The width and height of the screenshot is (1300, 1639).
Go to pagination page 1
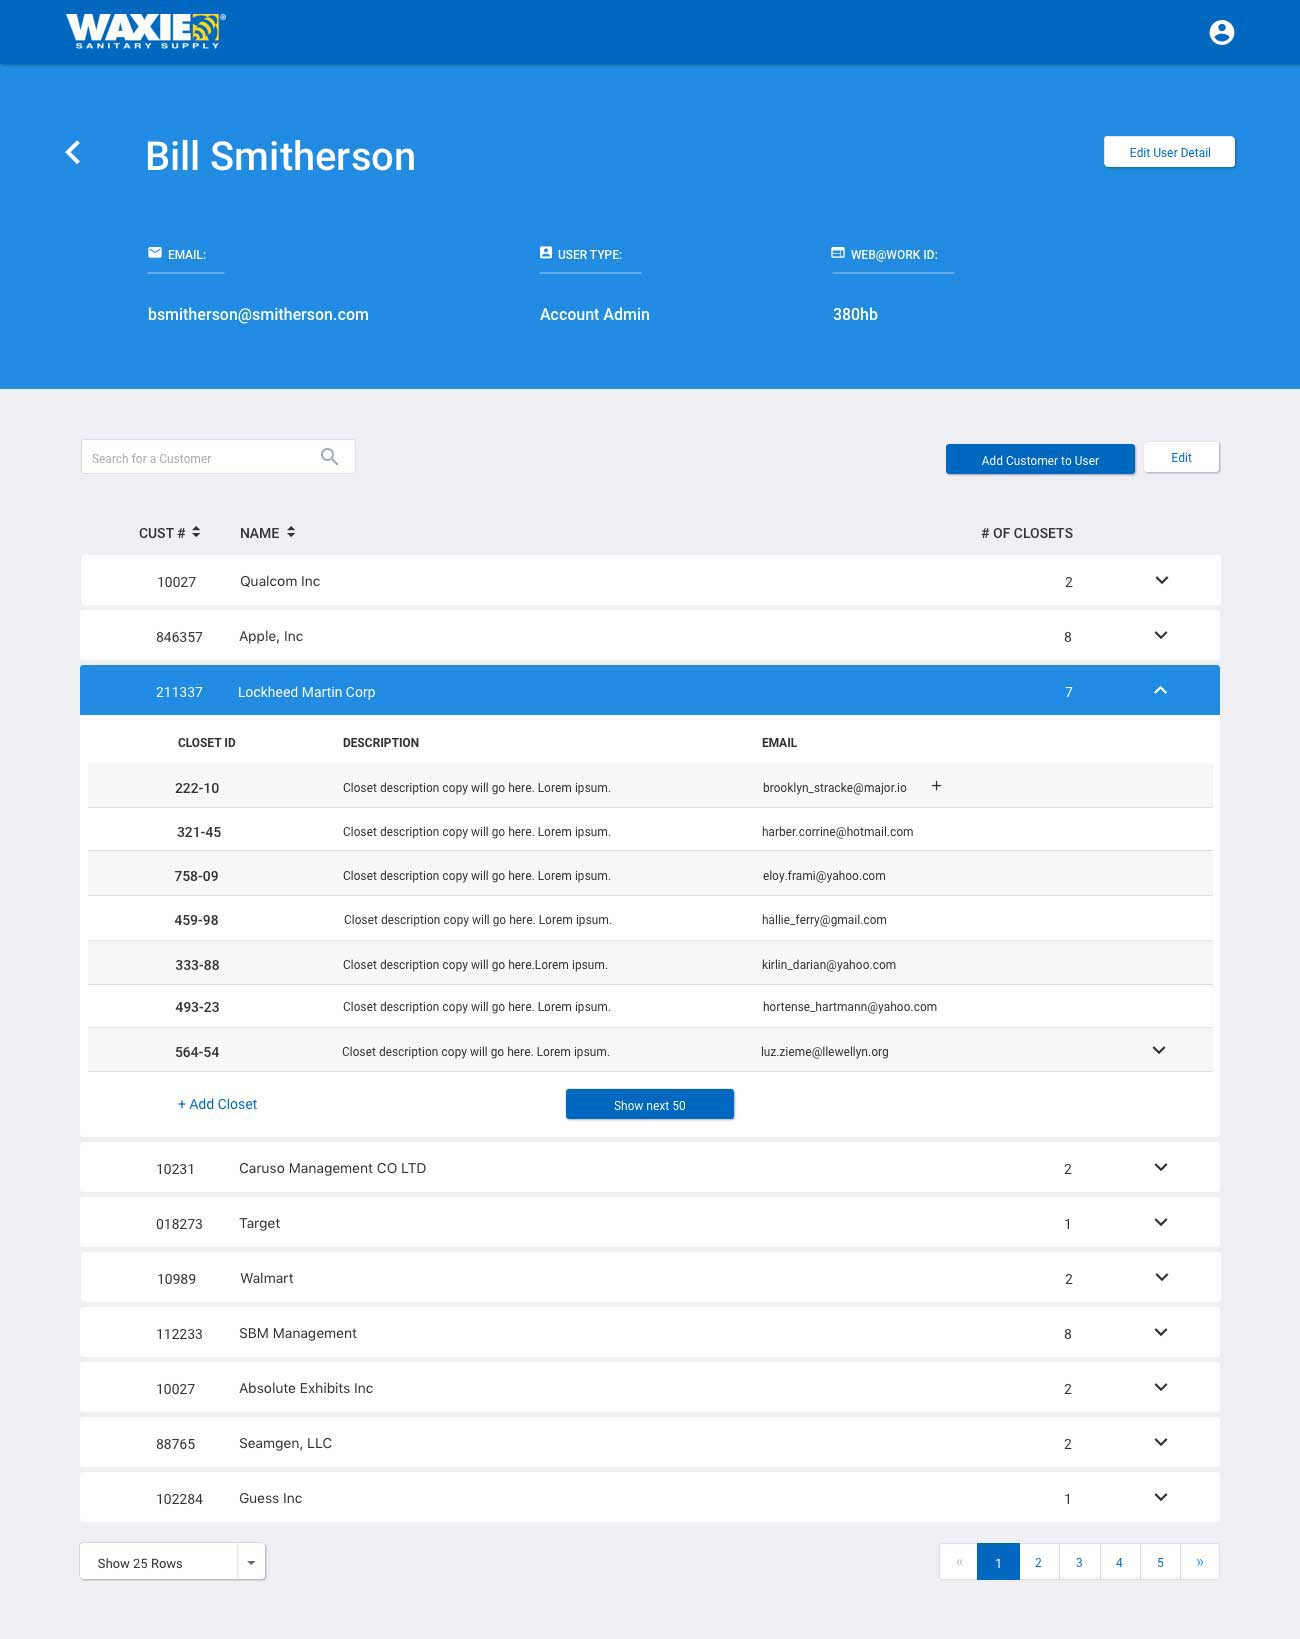(x=998, y=1562)
